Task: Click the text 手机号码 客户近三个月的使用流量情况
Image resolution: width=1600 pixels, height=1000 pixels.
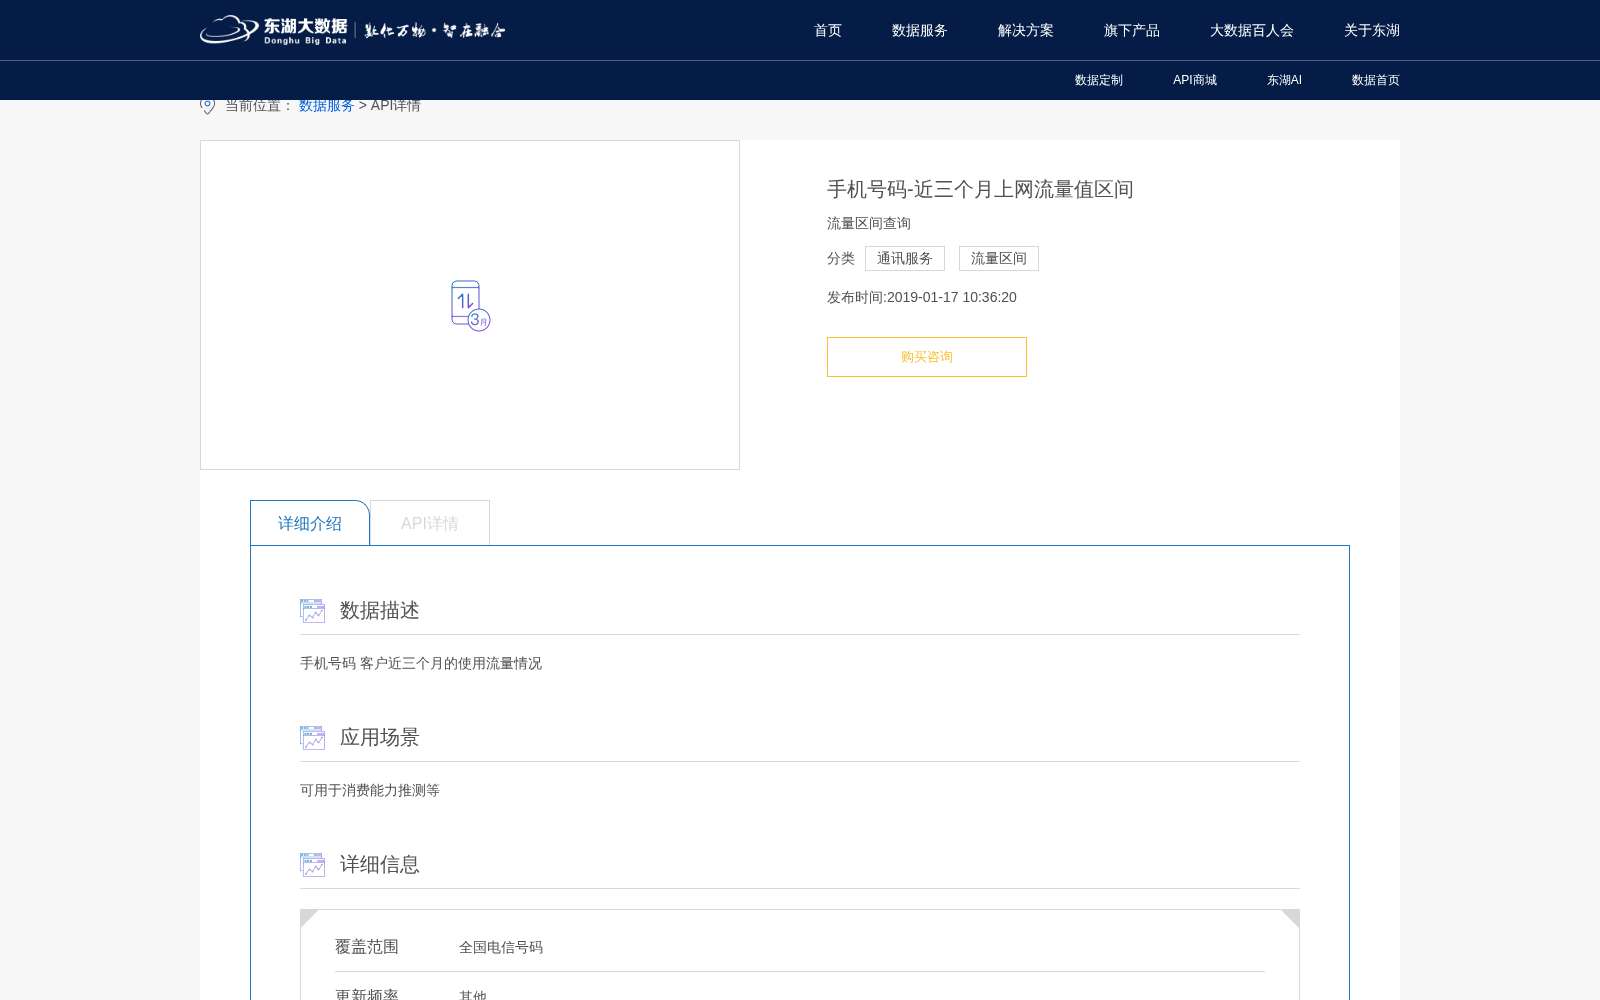Action: tap(421, 663)
